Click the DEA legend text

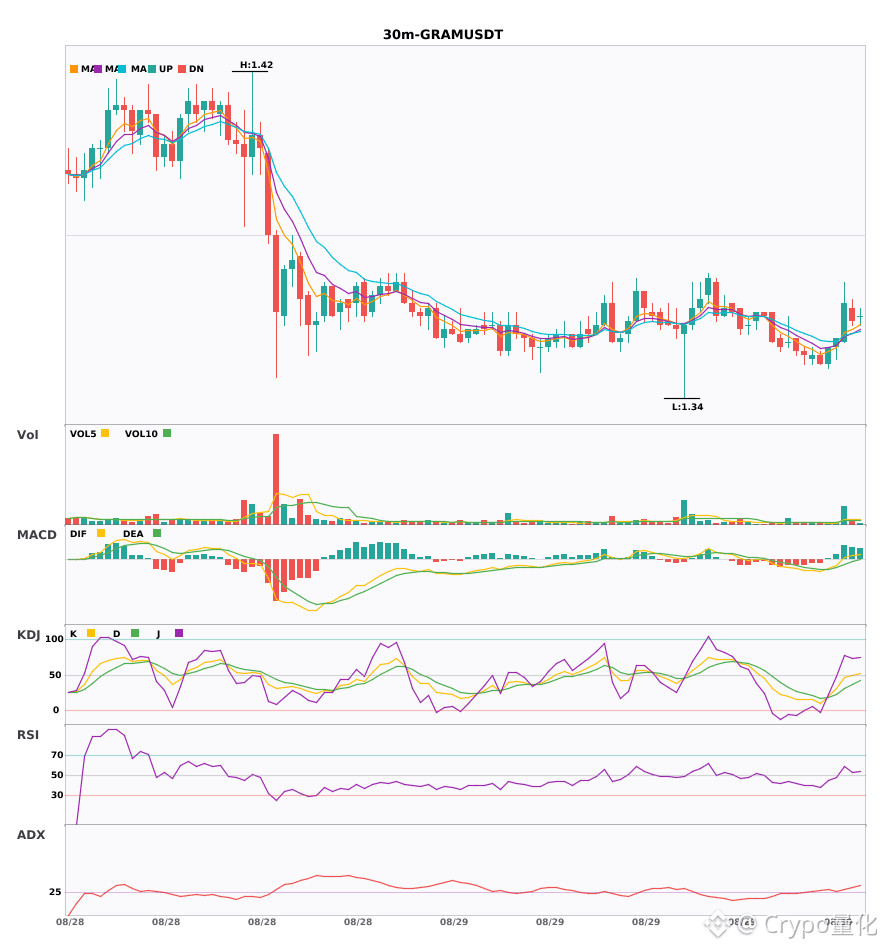(133, 534)
